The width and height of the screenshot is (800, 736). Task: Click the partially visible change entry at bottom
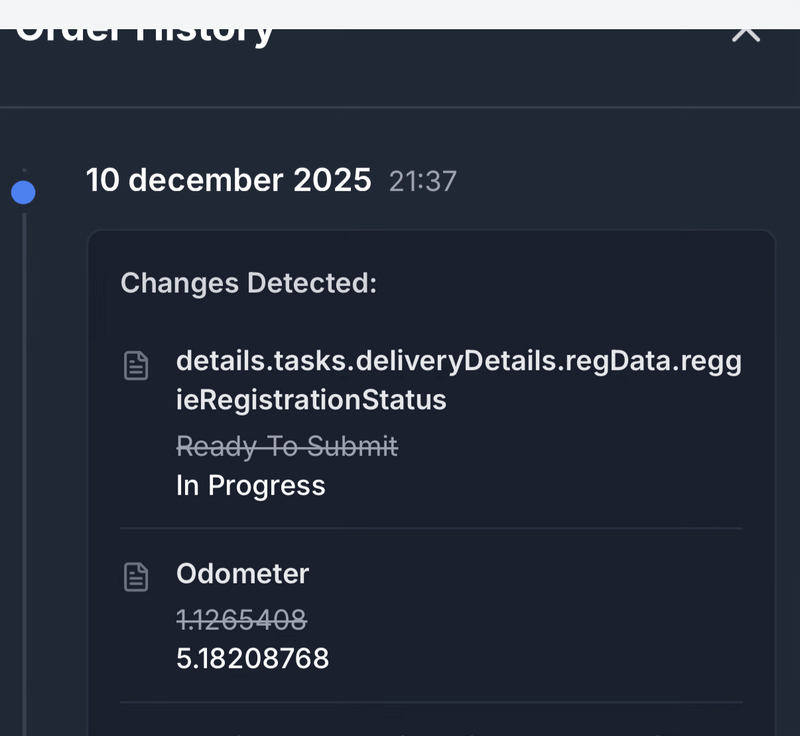click(300, 732)
